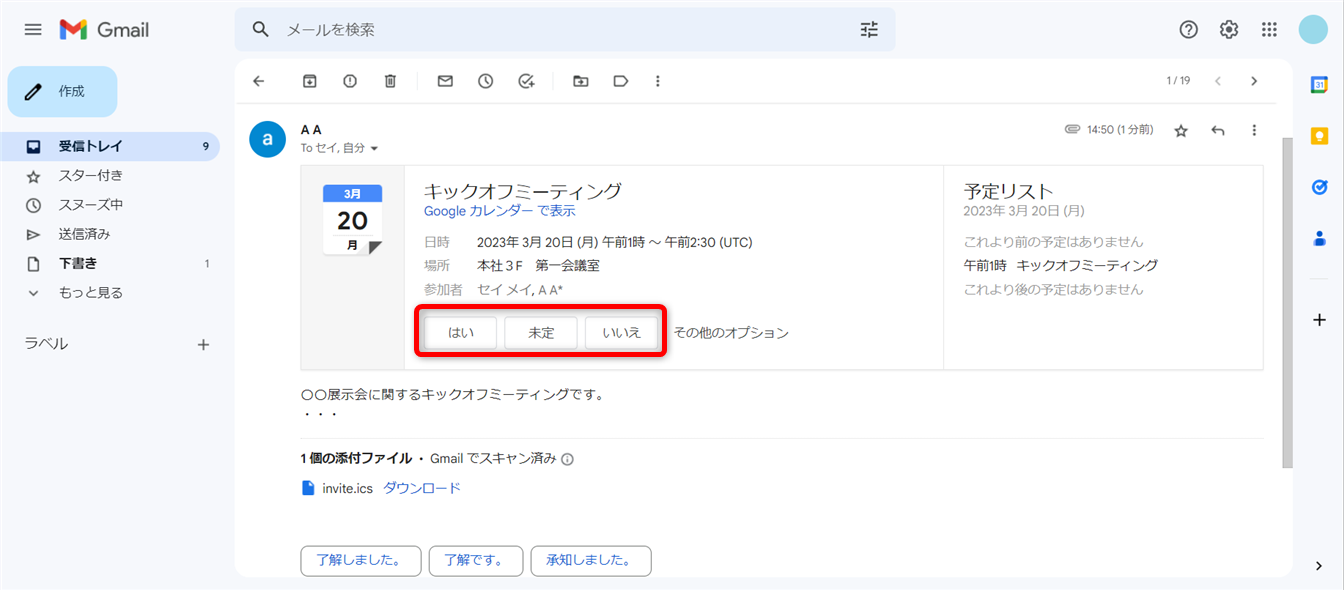The height and width of the screenshot is (590, 1344).
Task: Report the message as spam
Action: [350, 81]
